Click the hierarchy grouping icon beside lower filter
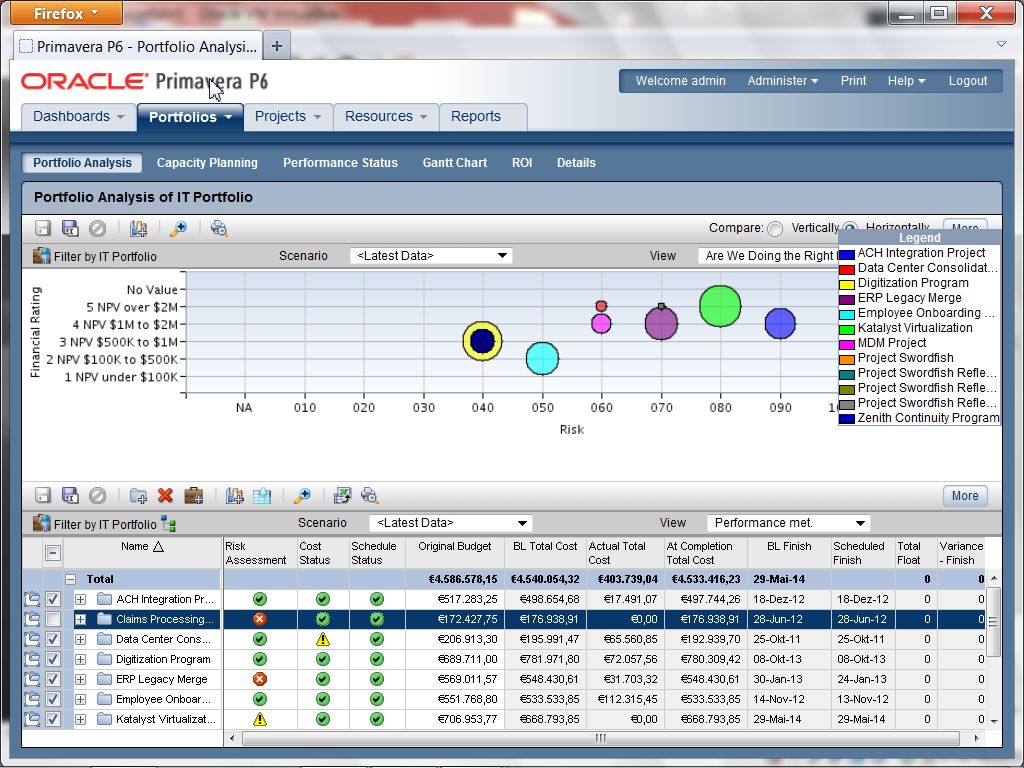Image resolution: width=1024 pixels, height=768 pixels. (x=168, y=524)
